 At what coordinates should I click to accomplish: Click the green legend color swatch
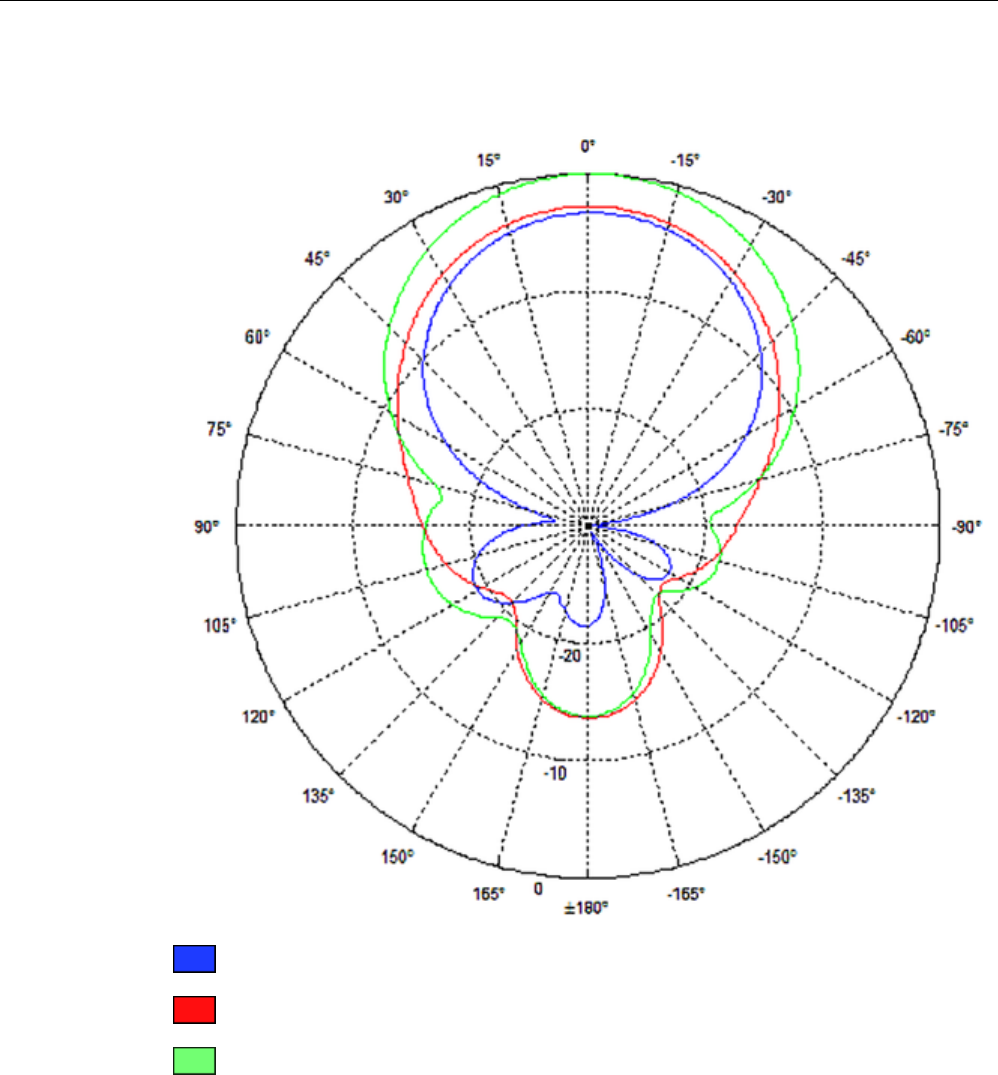pos(195,1061)
